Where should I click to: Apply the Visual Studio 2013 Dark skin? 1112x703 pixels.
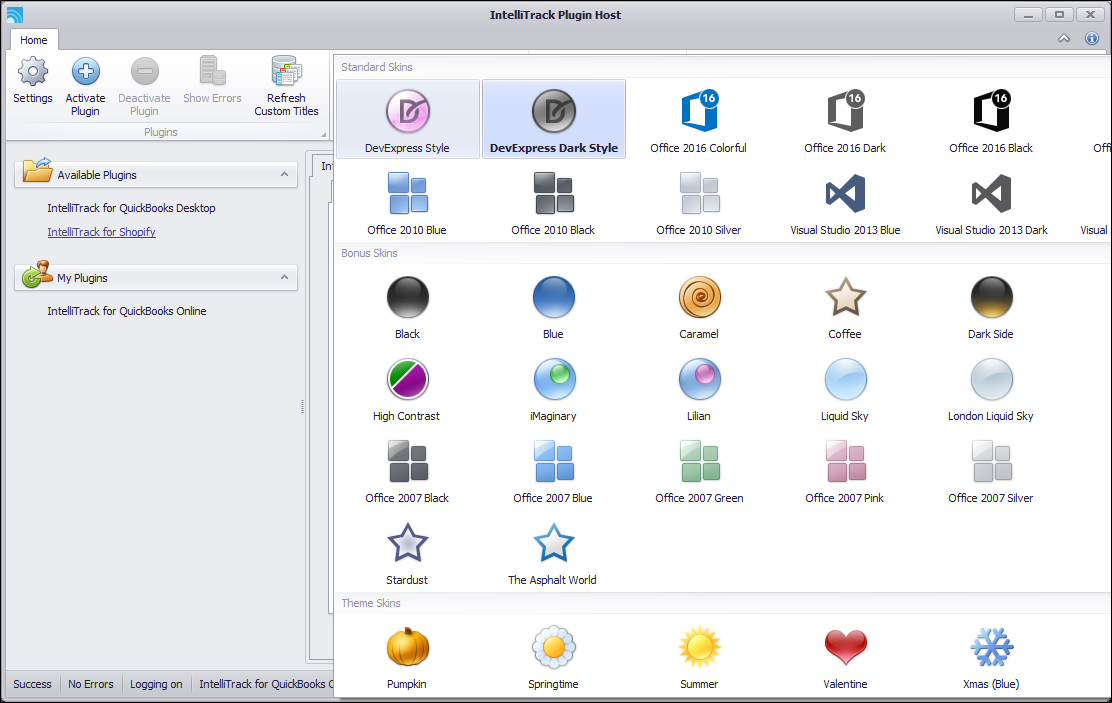991,202
